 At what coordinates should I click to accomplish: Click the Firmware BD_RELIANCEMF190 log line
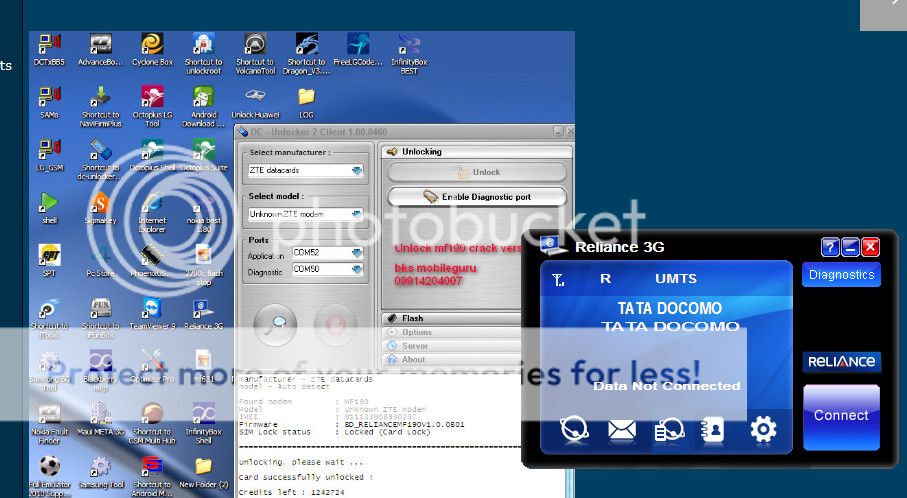tap(351, 425)
